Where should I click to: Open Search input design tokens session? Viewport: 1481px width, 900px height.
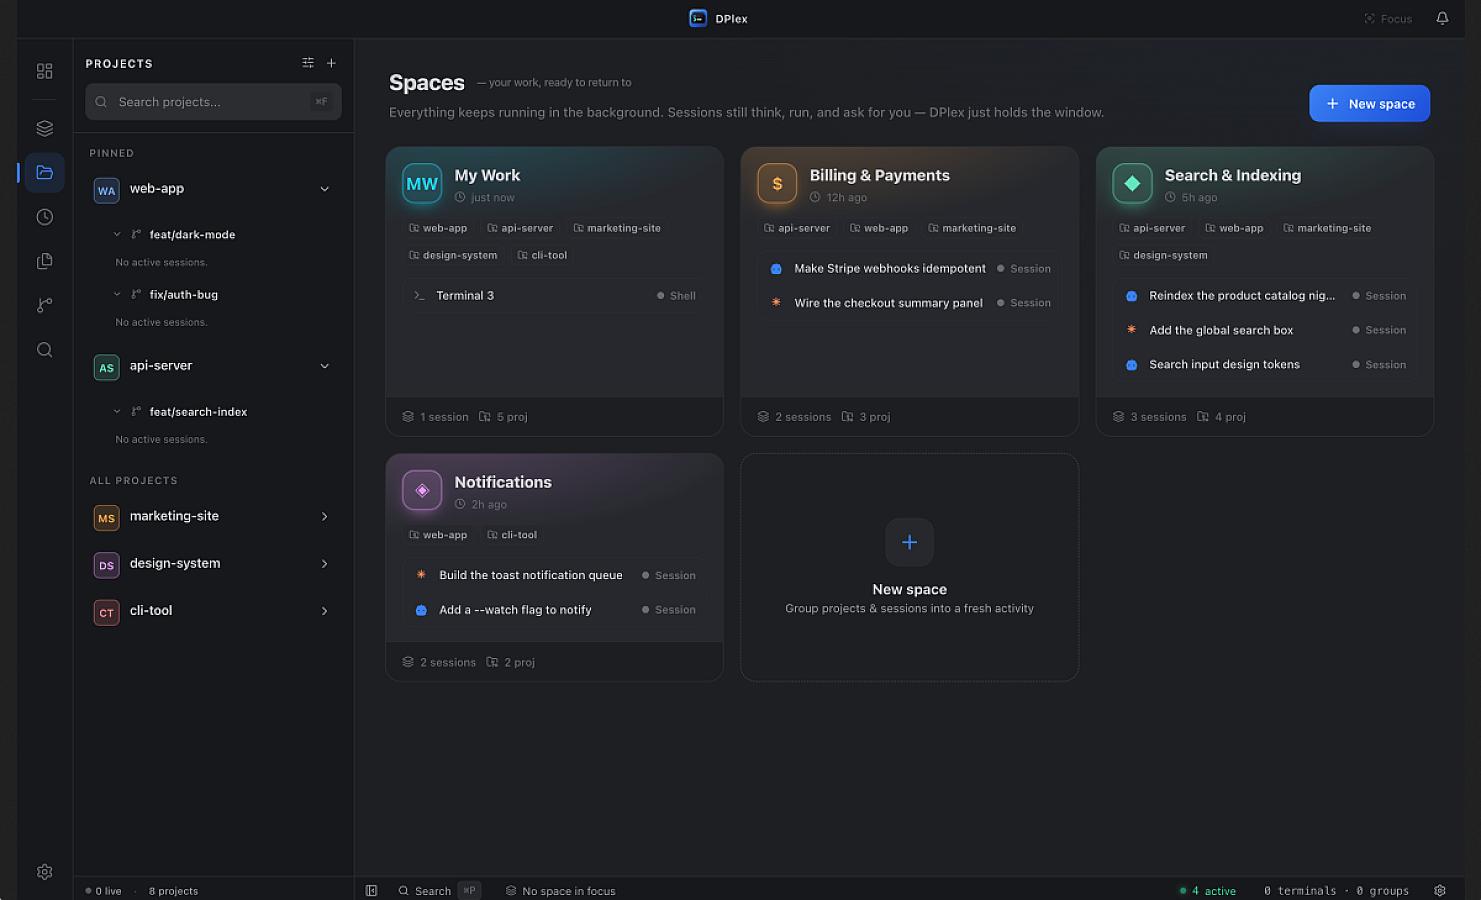tap(1265, 364)
